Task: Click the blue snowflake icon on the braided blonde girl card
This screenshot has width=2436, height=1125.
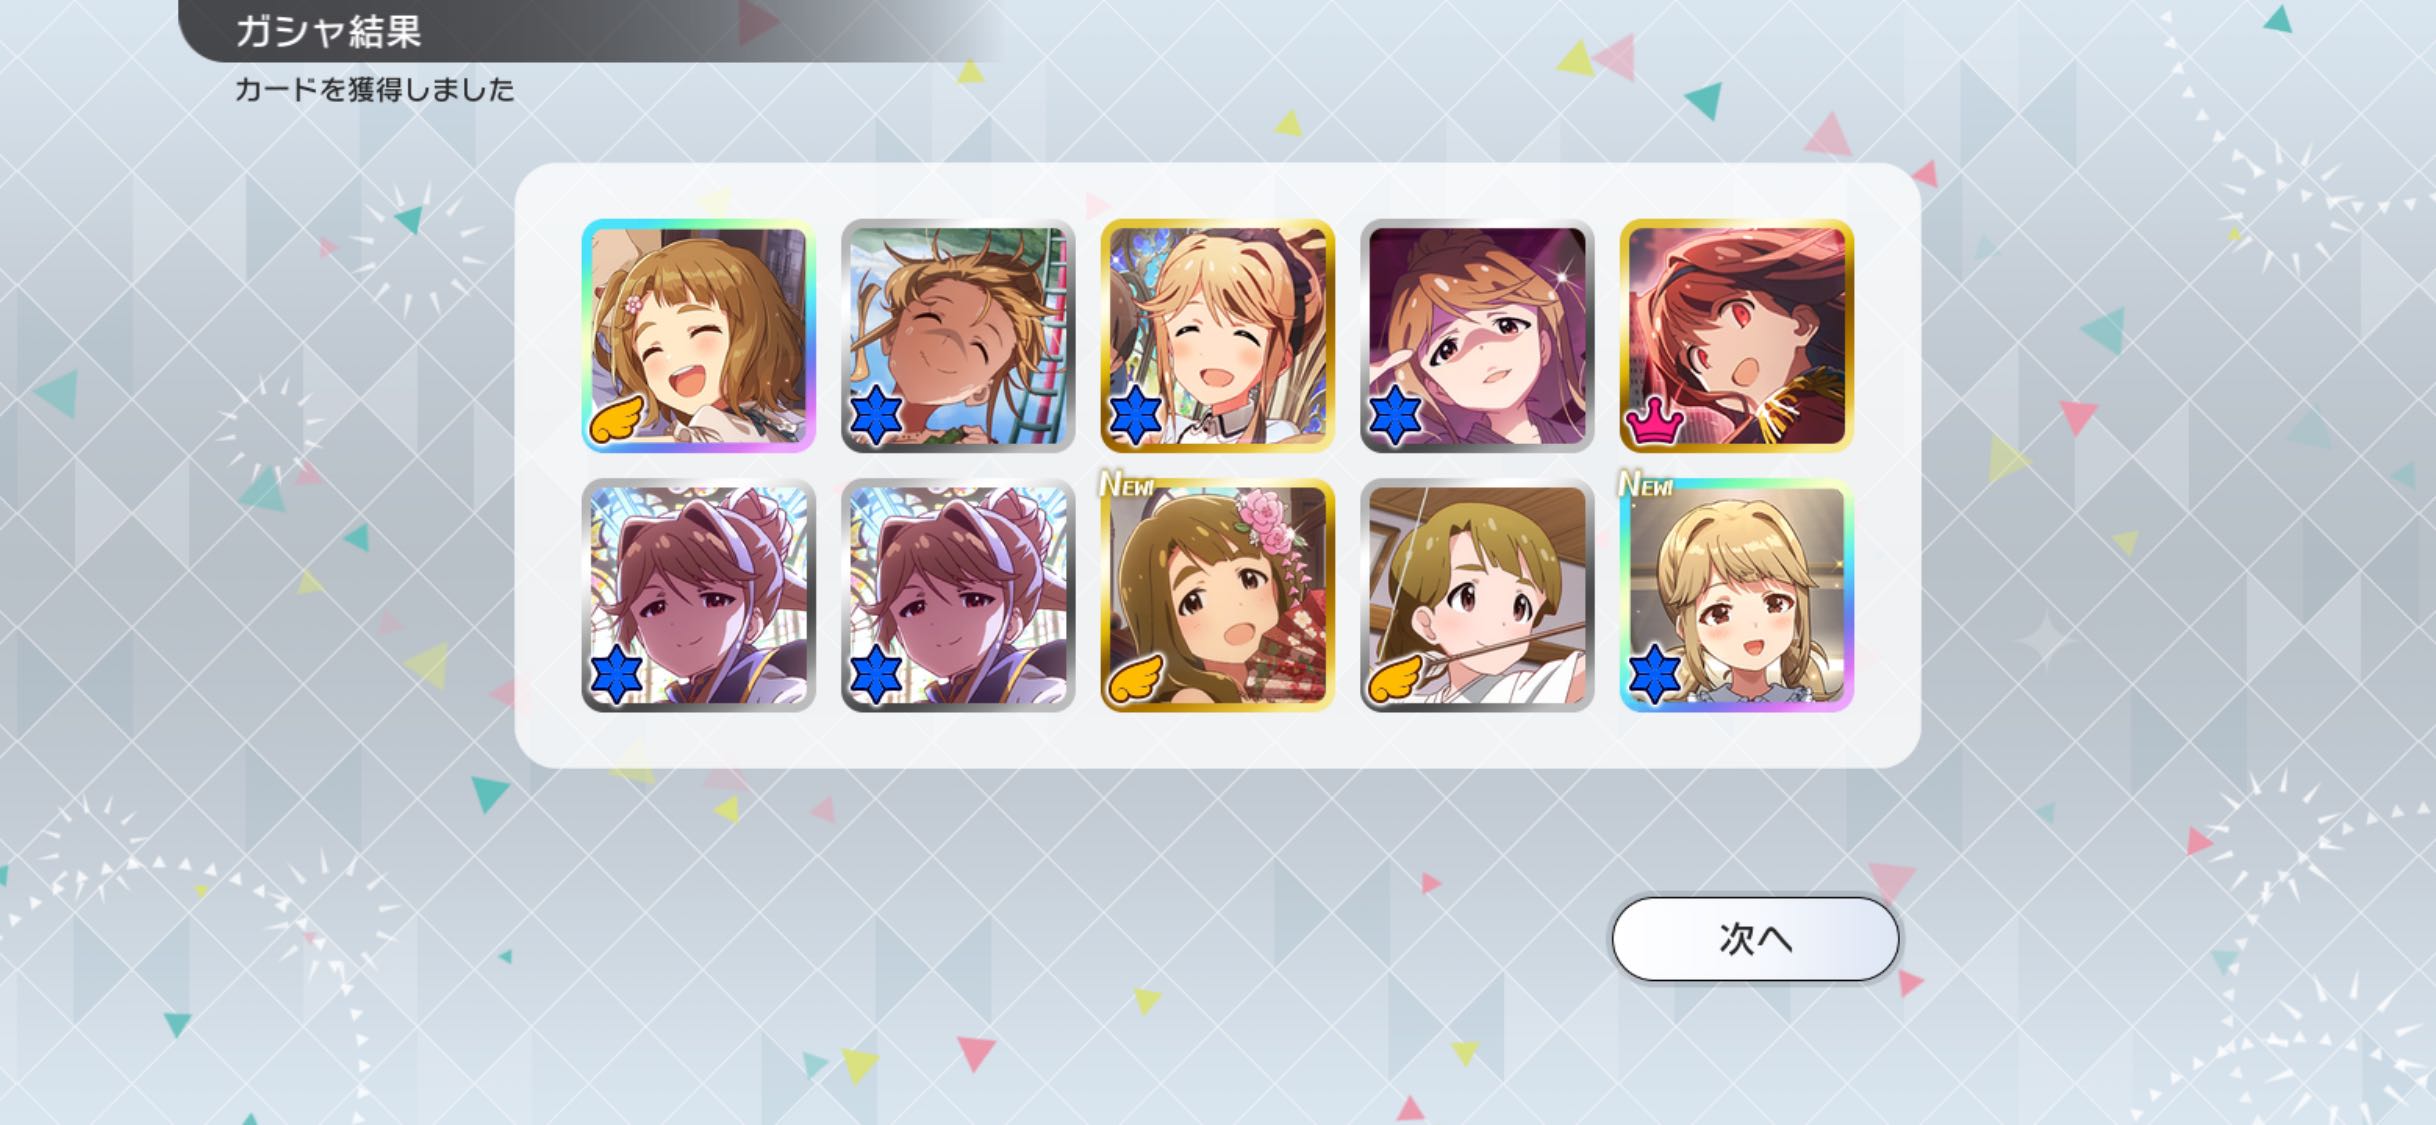Action: [1655, 677]
